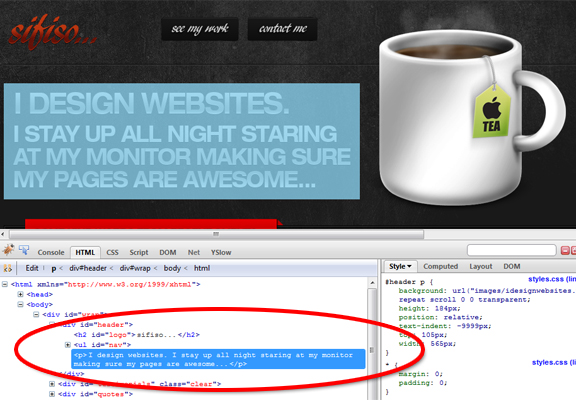Screen dimensions: 576x400
Task: Click the Firebug search input field
Action: pyautogui.click(x=511, y=250)
